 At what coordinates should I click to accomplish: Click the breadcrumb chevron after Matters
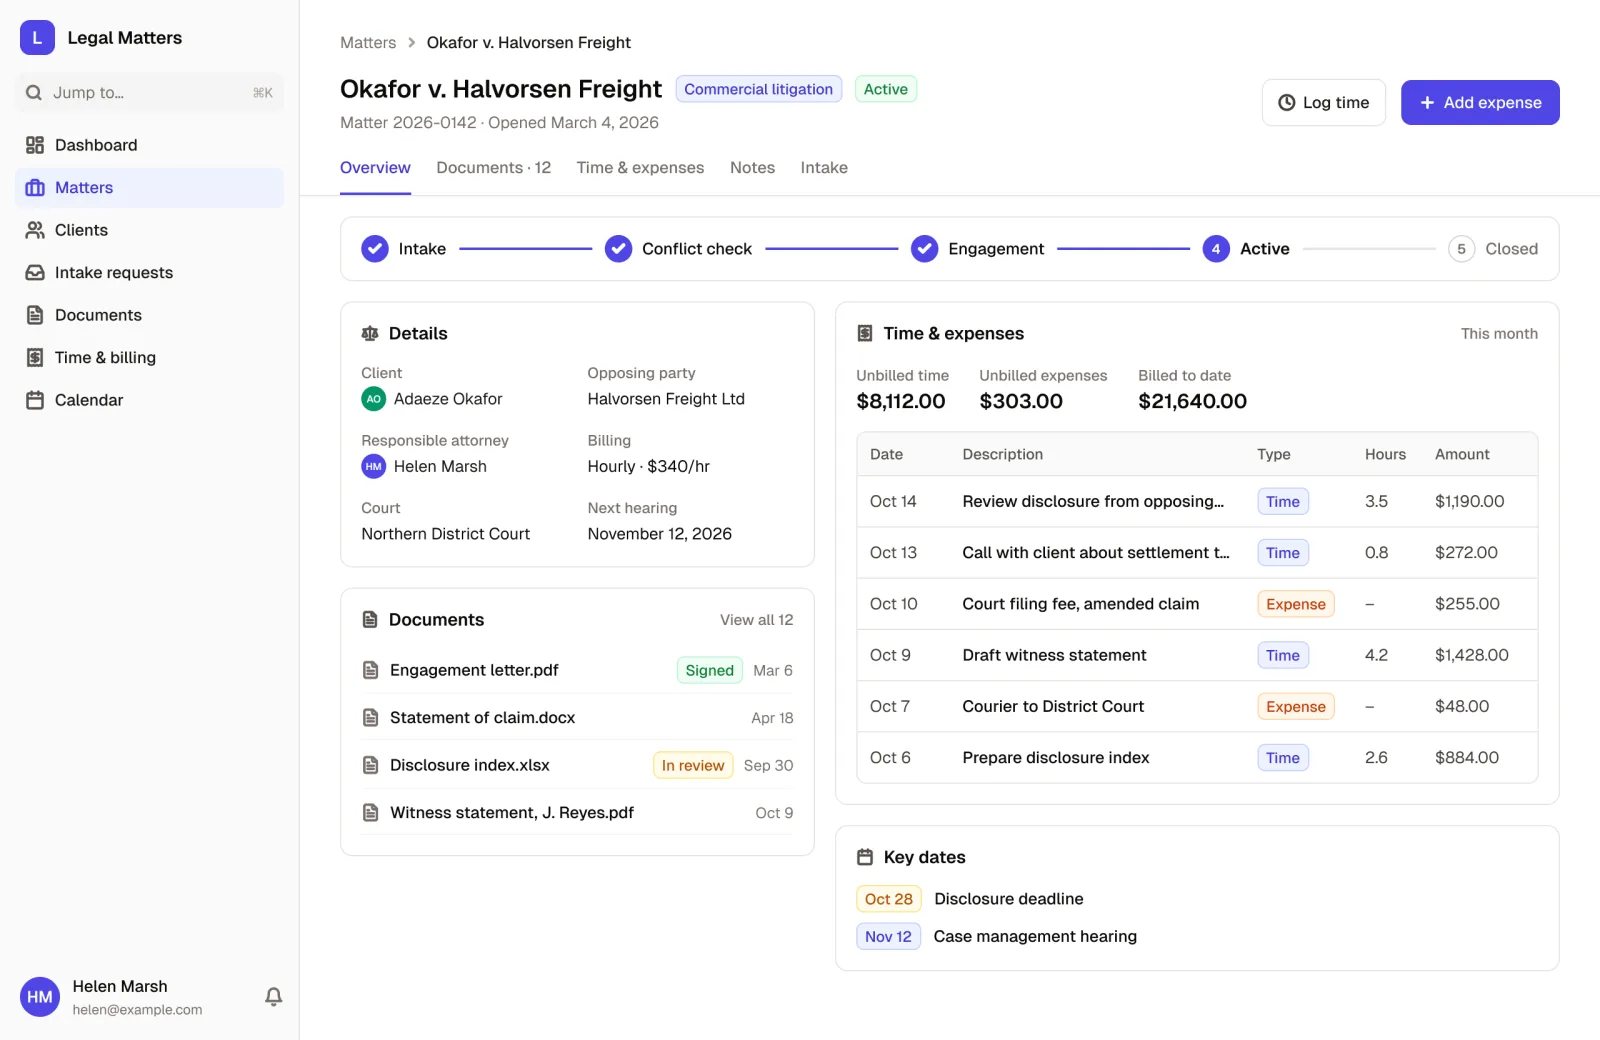tap(411, 43)
